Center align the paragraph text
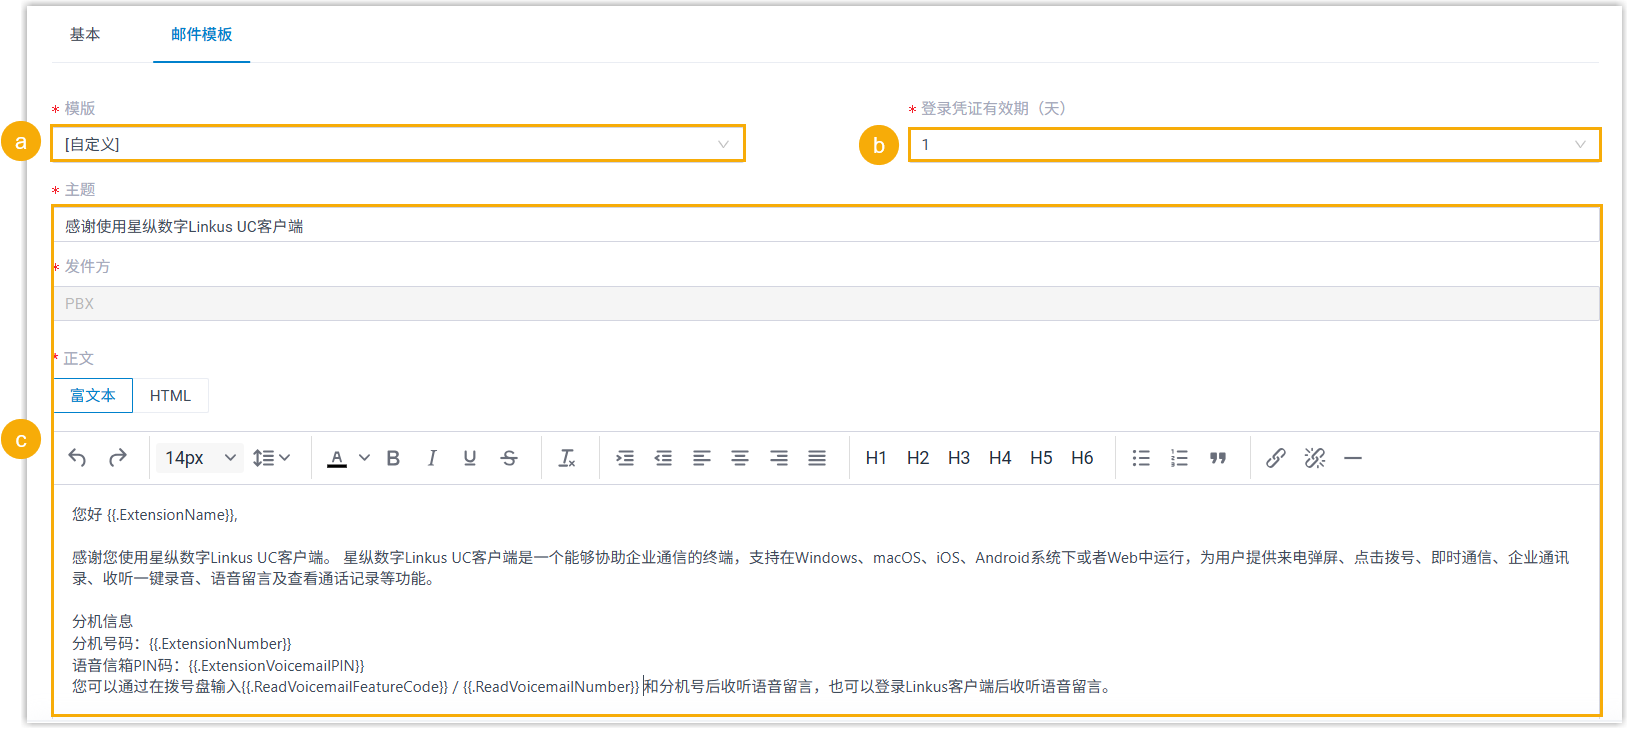Screen dimensions: 1628x729 point(740,458)
